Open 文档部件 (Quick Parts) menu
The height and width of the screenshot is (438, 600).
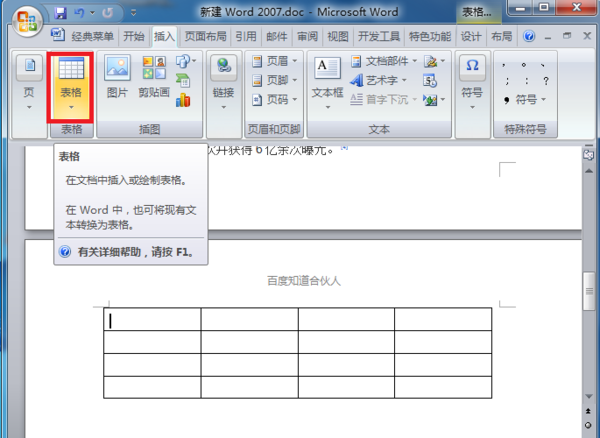[383, 61]
